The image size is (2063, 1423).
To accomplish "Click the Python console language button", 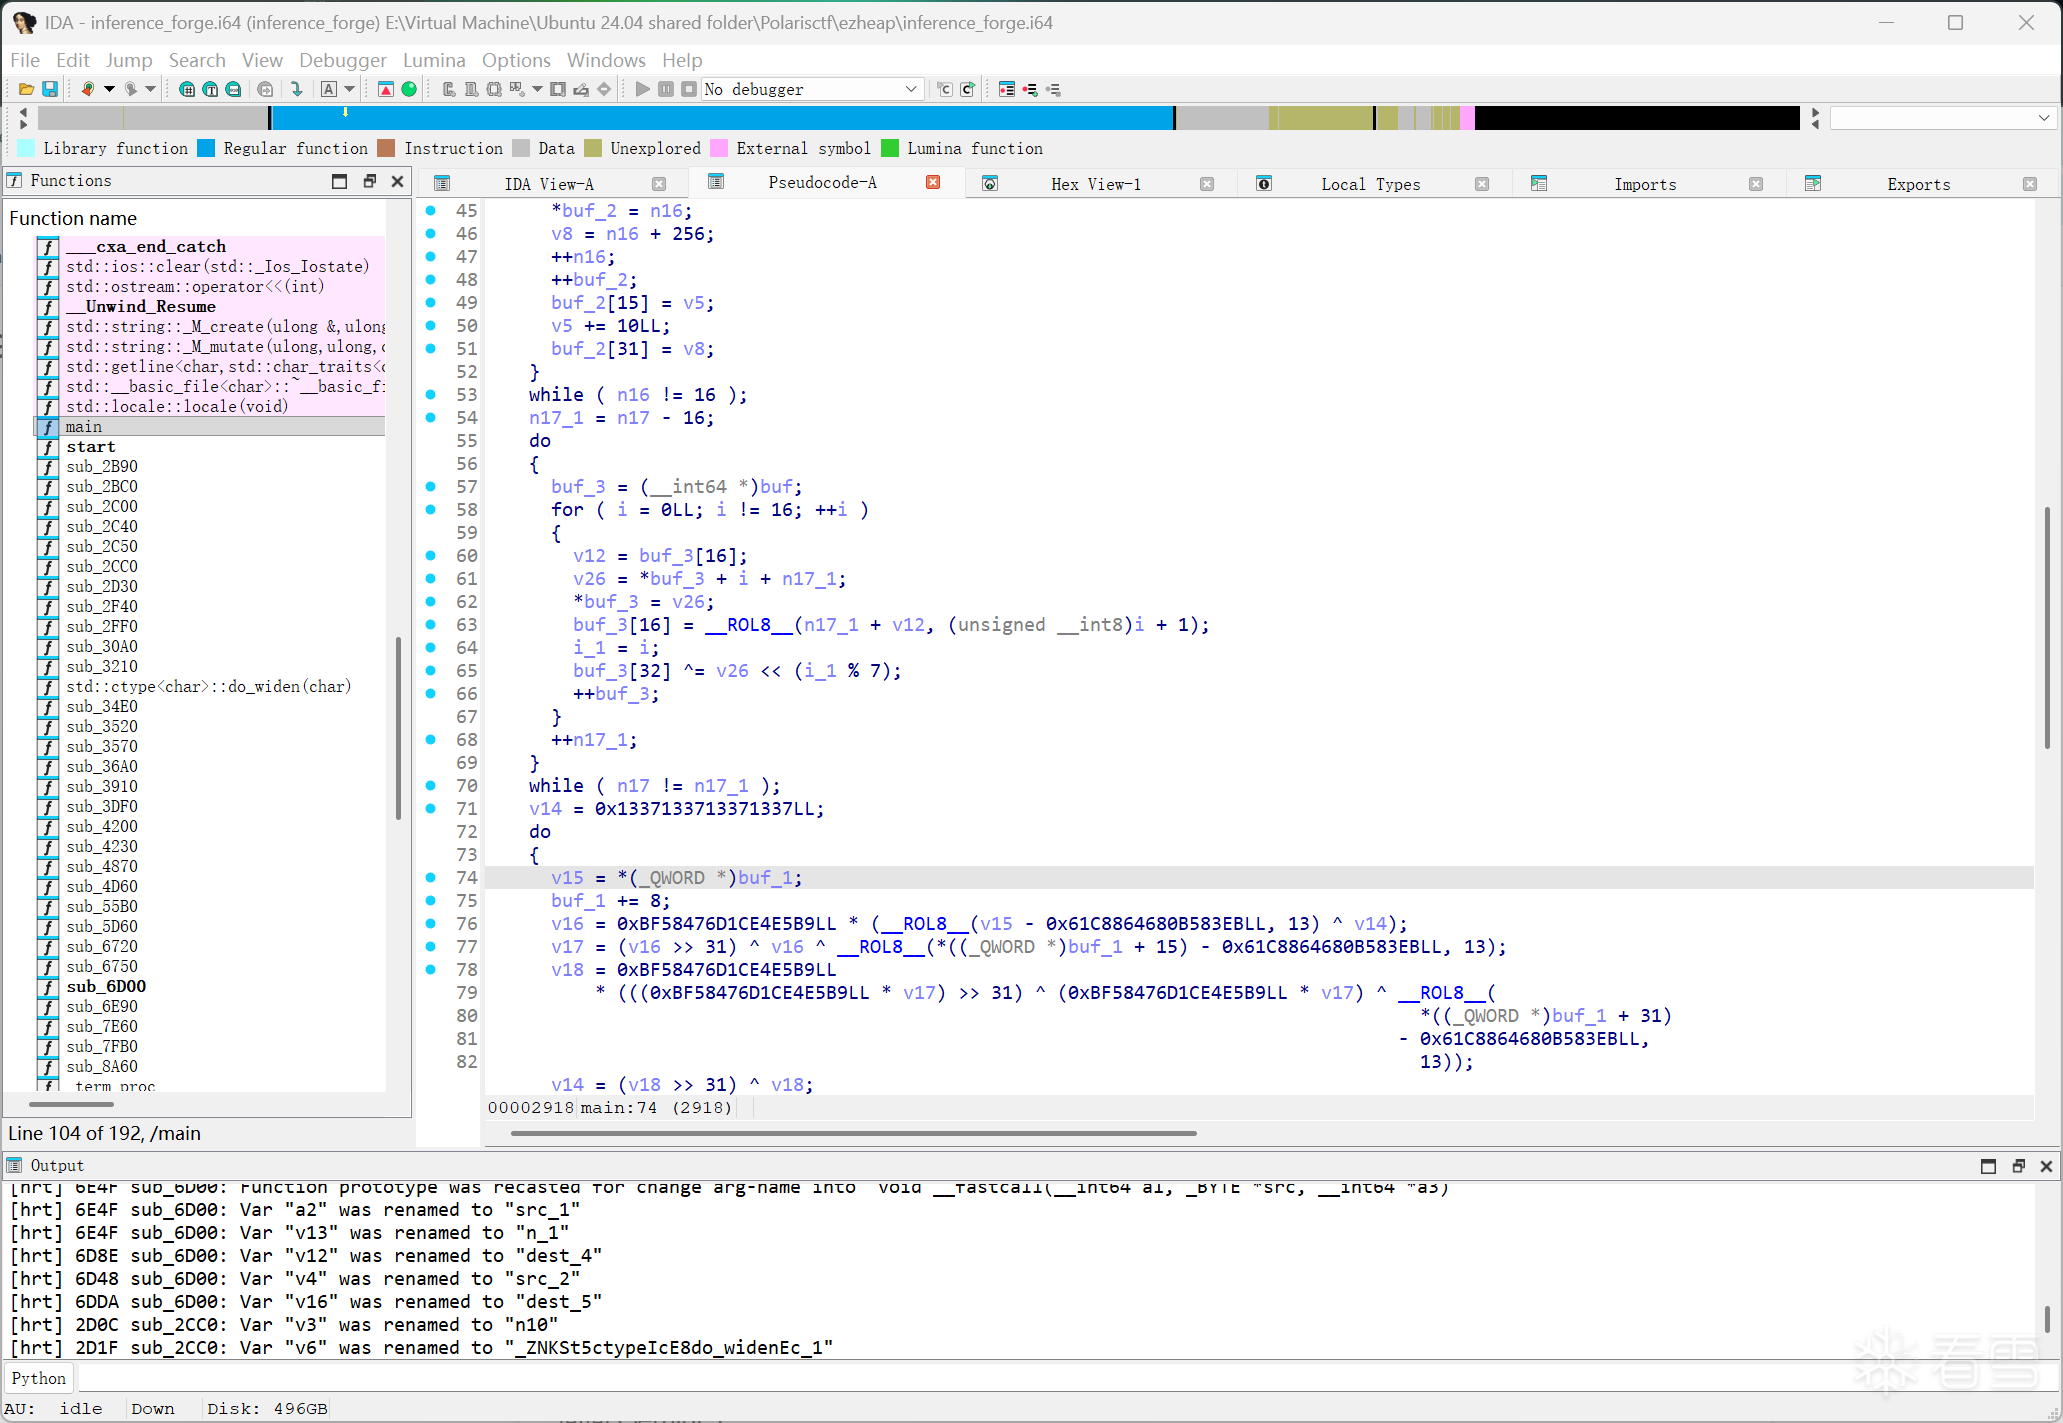I will point(39,1378).
